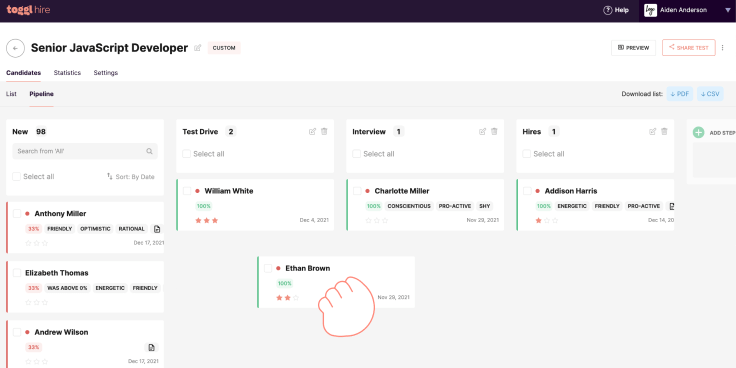Edit the Test Drive step
Image resolution: width=736 pixels, height=368 pixels.
point(312,131)
